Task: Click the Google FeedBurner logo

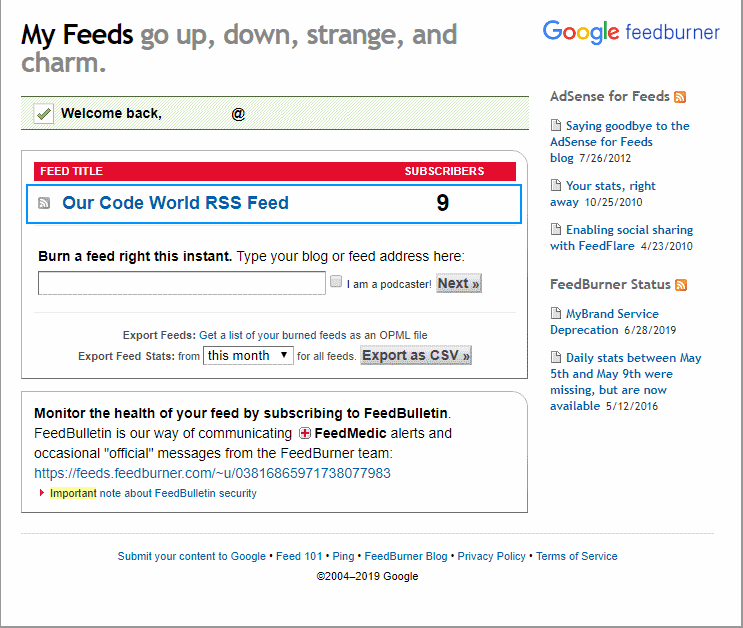Action: [x=631, y=32]
